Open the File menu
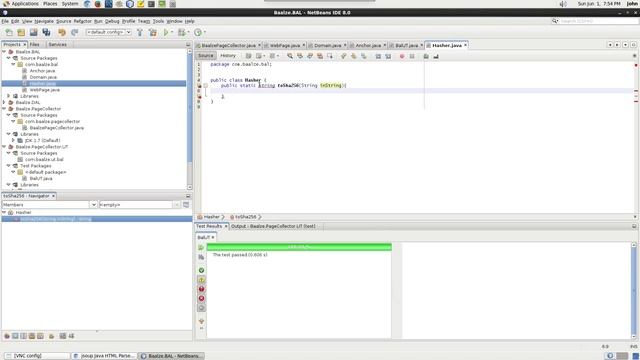The image size is (640, 360). coord(5,21)
